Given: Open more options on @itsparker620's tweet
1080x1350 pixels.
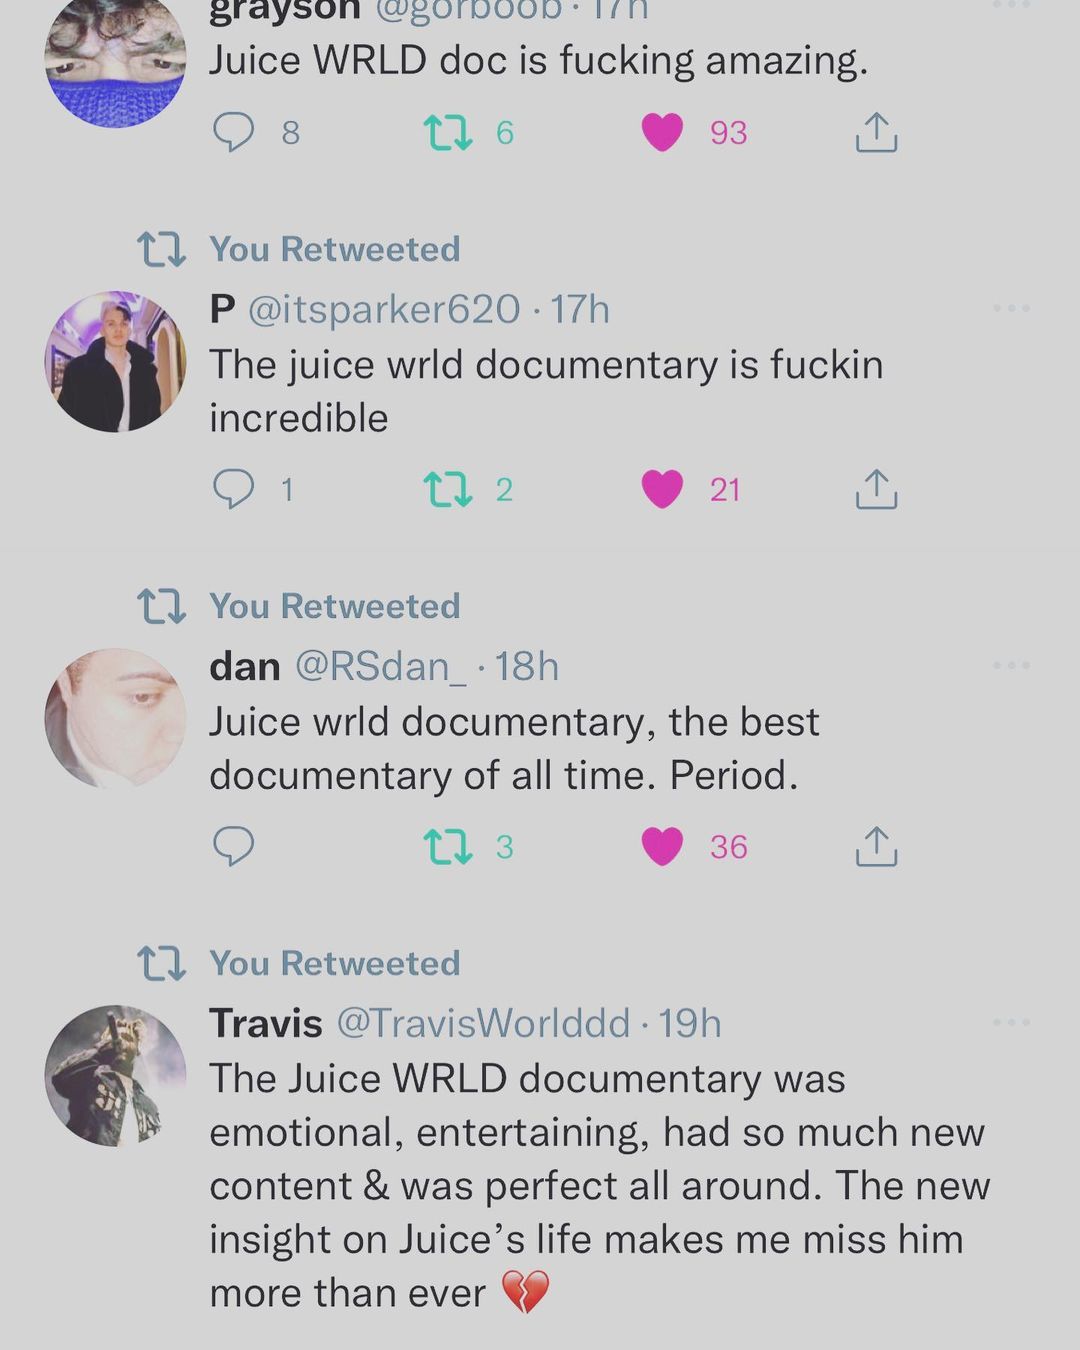Looking at the screenshot, I should (1011, 308).
